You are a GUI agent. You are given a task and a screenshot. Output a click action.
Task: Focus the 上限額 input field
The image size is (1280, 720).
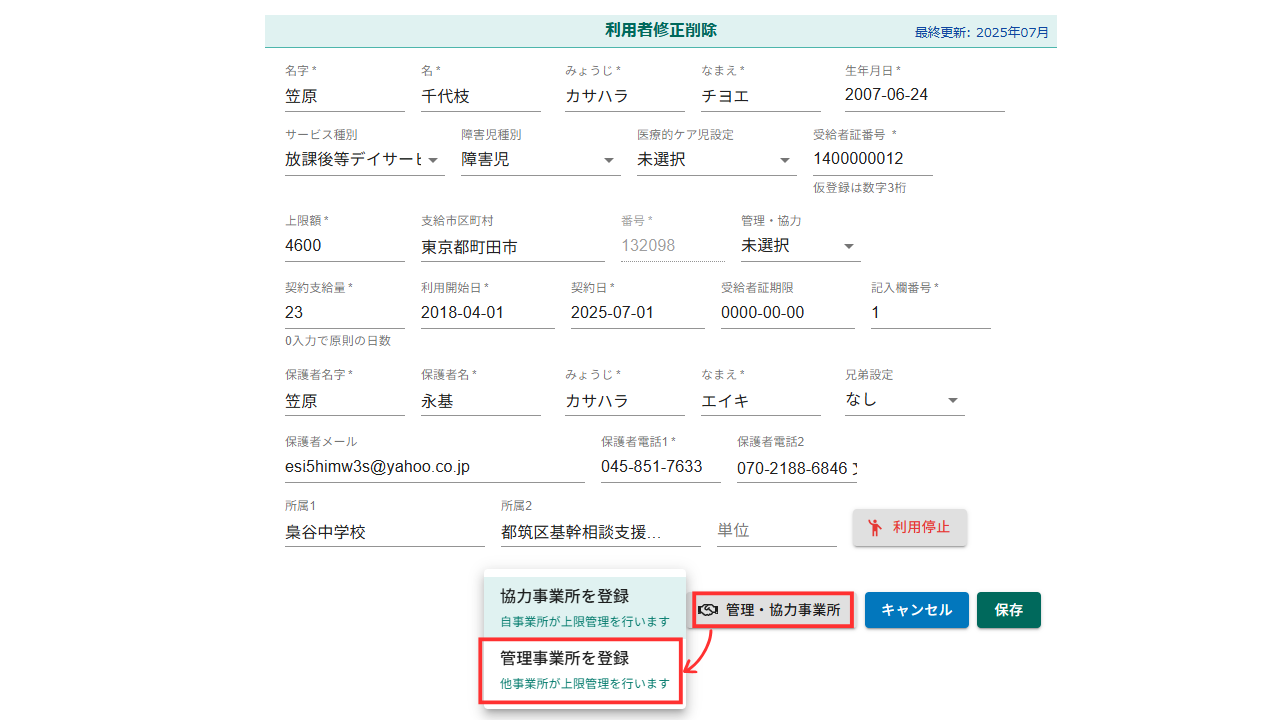(x=344, y=245)
